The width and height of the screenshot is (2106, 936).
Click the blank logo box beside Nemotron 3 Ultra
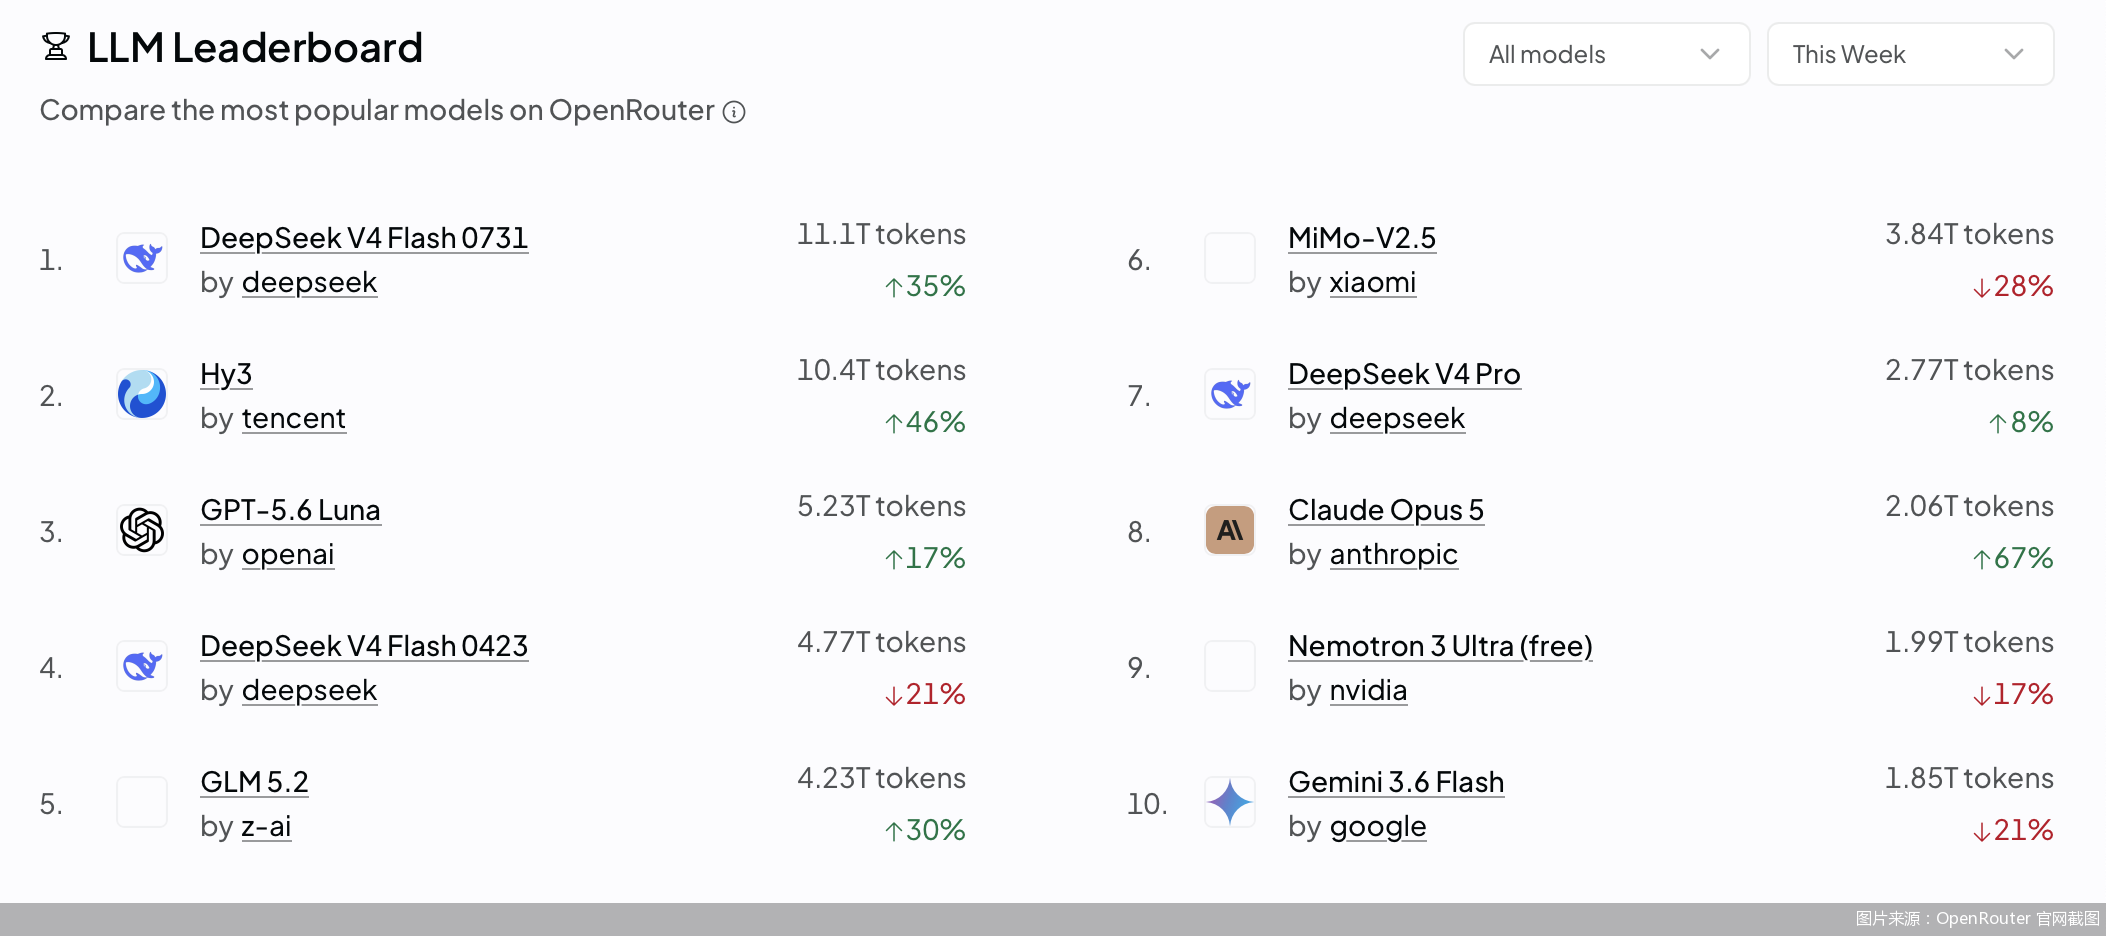pyautogui.click(x=1230, y=666)
